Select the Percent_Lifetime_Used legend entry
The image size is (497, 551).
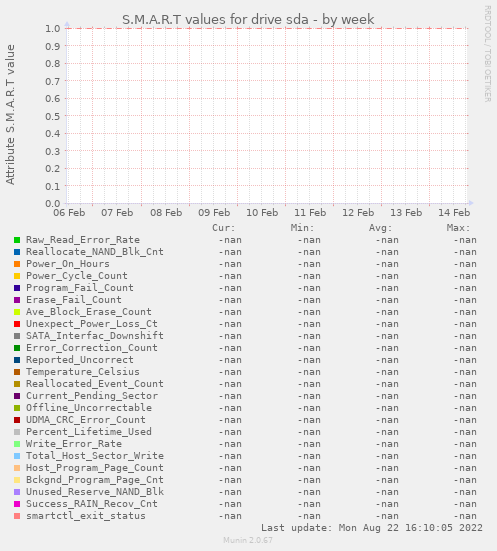click(x=89, y=432)
